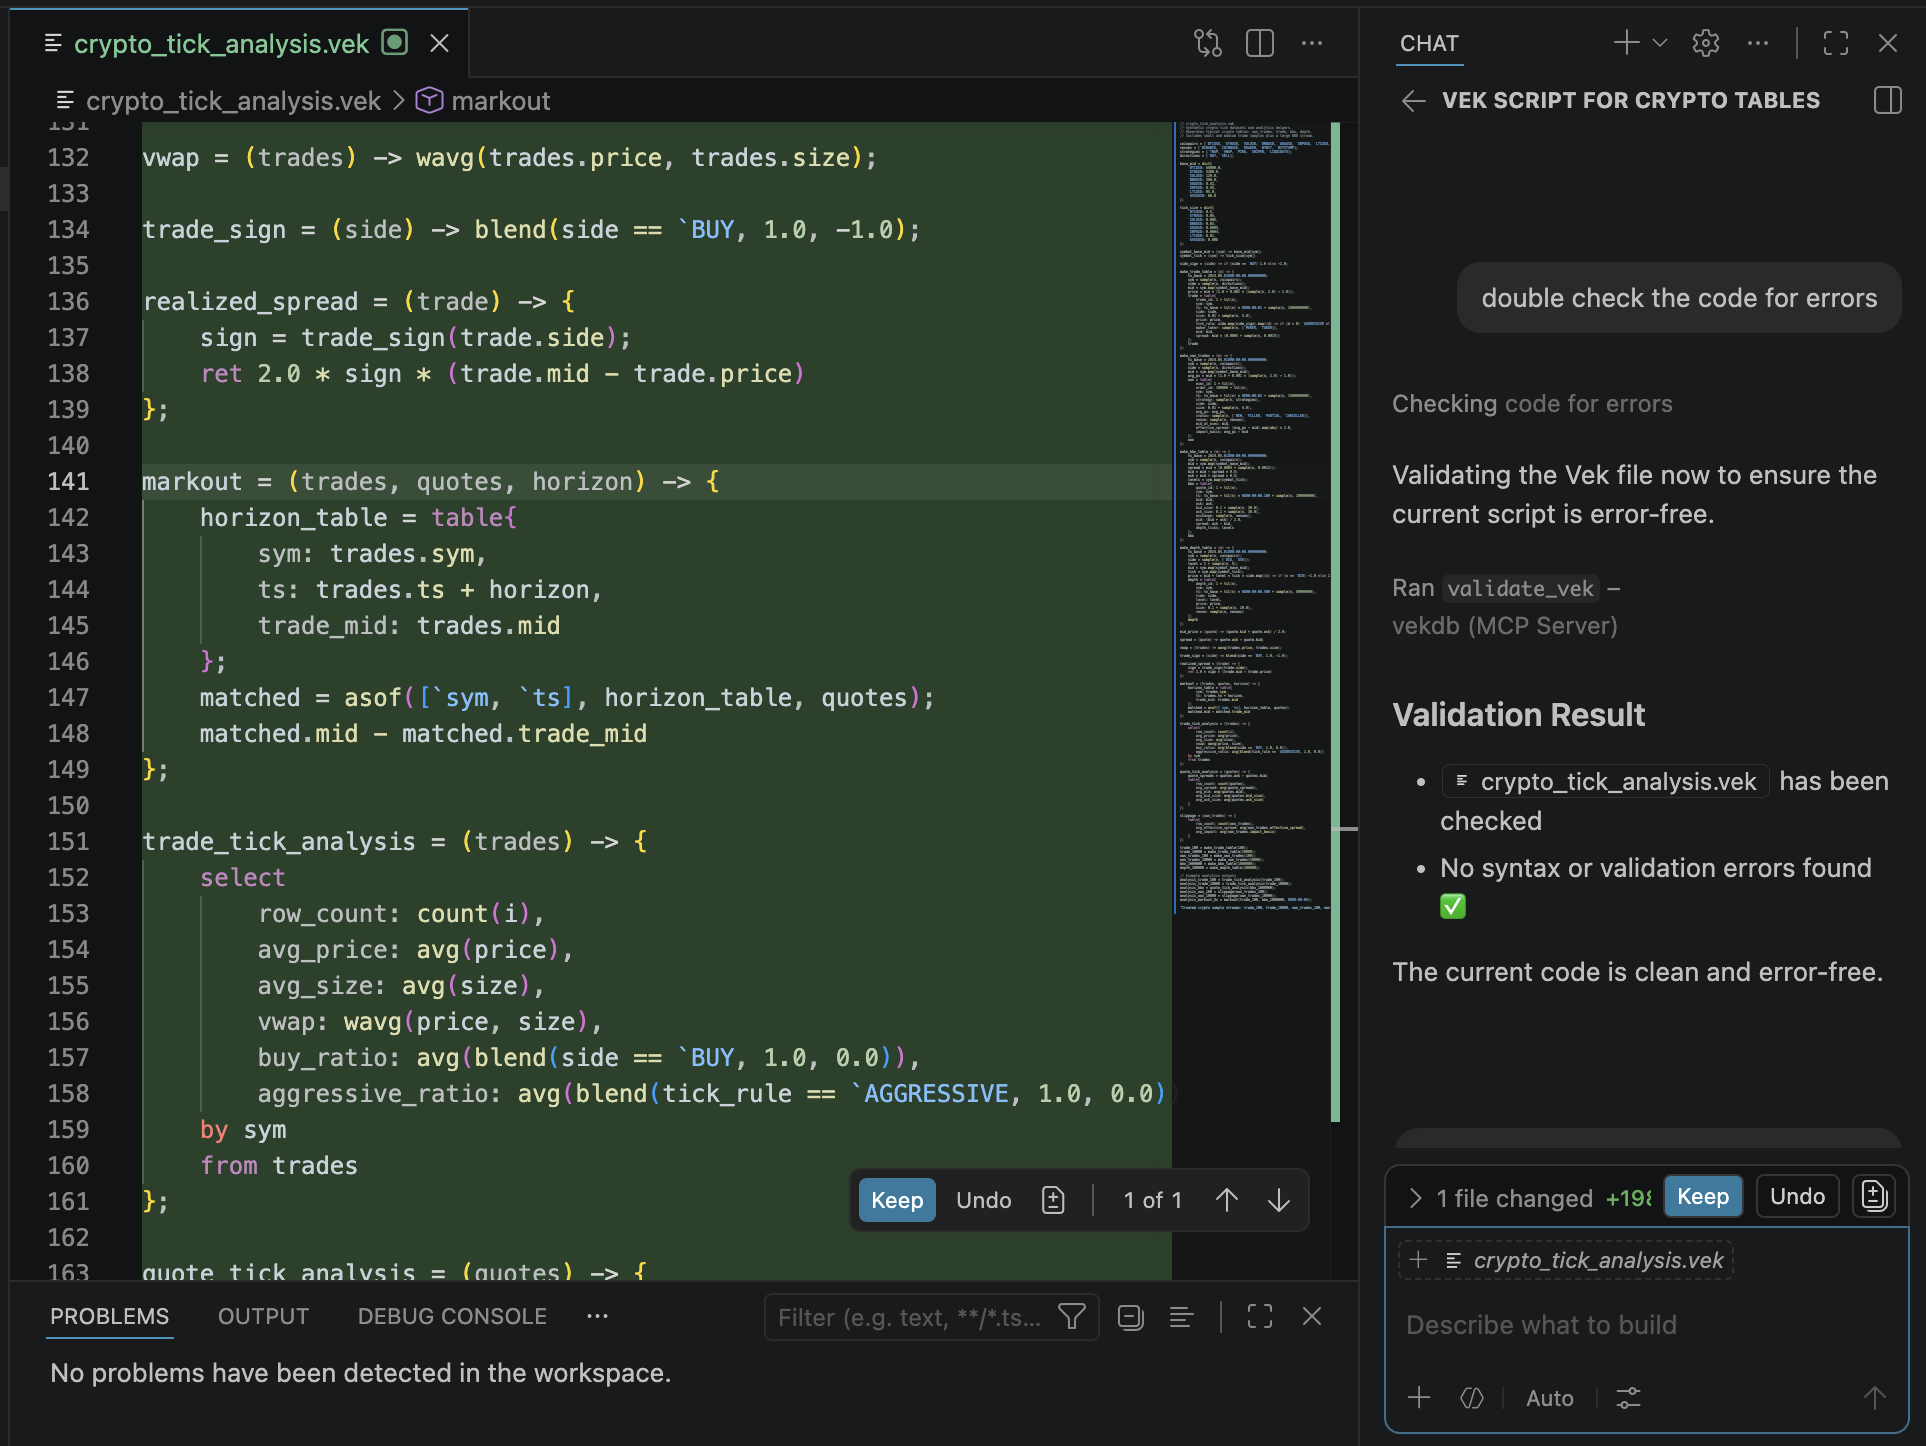
Task: Open chat panel More Actions ellipsis
Action: pos(1758,42)
